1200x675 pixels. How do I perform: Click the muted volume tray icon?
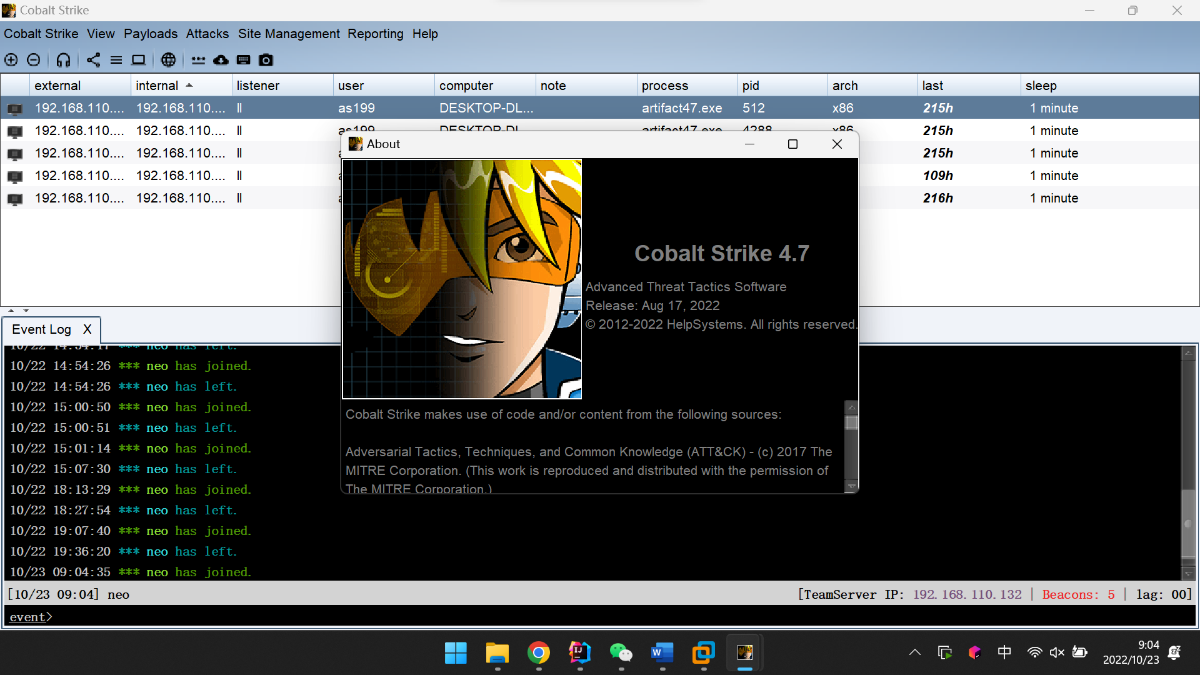point(1057,653)
